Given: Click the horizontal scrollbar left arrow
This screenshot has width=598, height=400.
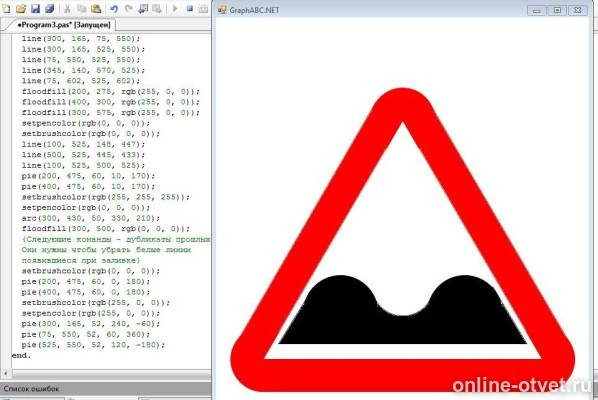Looking at the screenshot, I should click(5, 373).
